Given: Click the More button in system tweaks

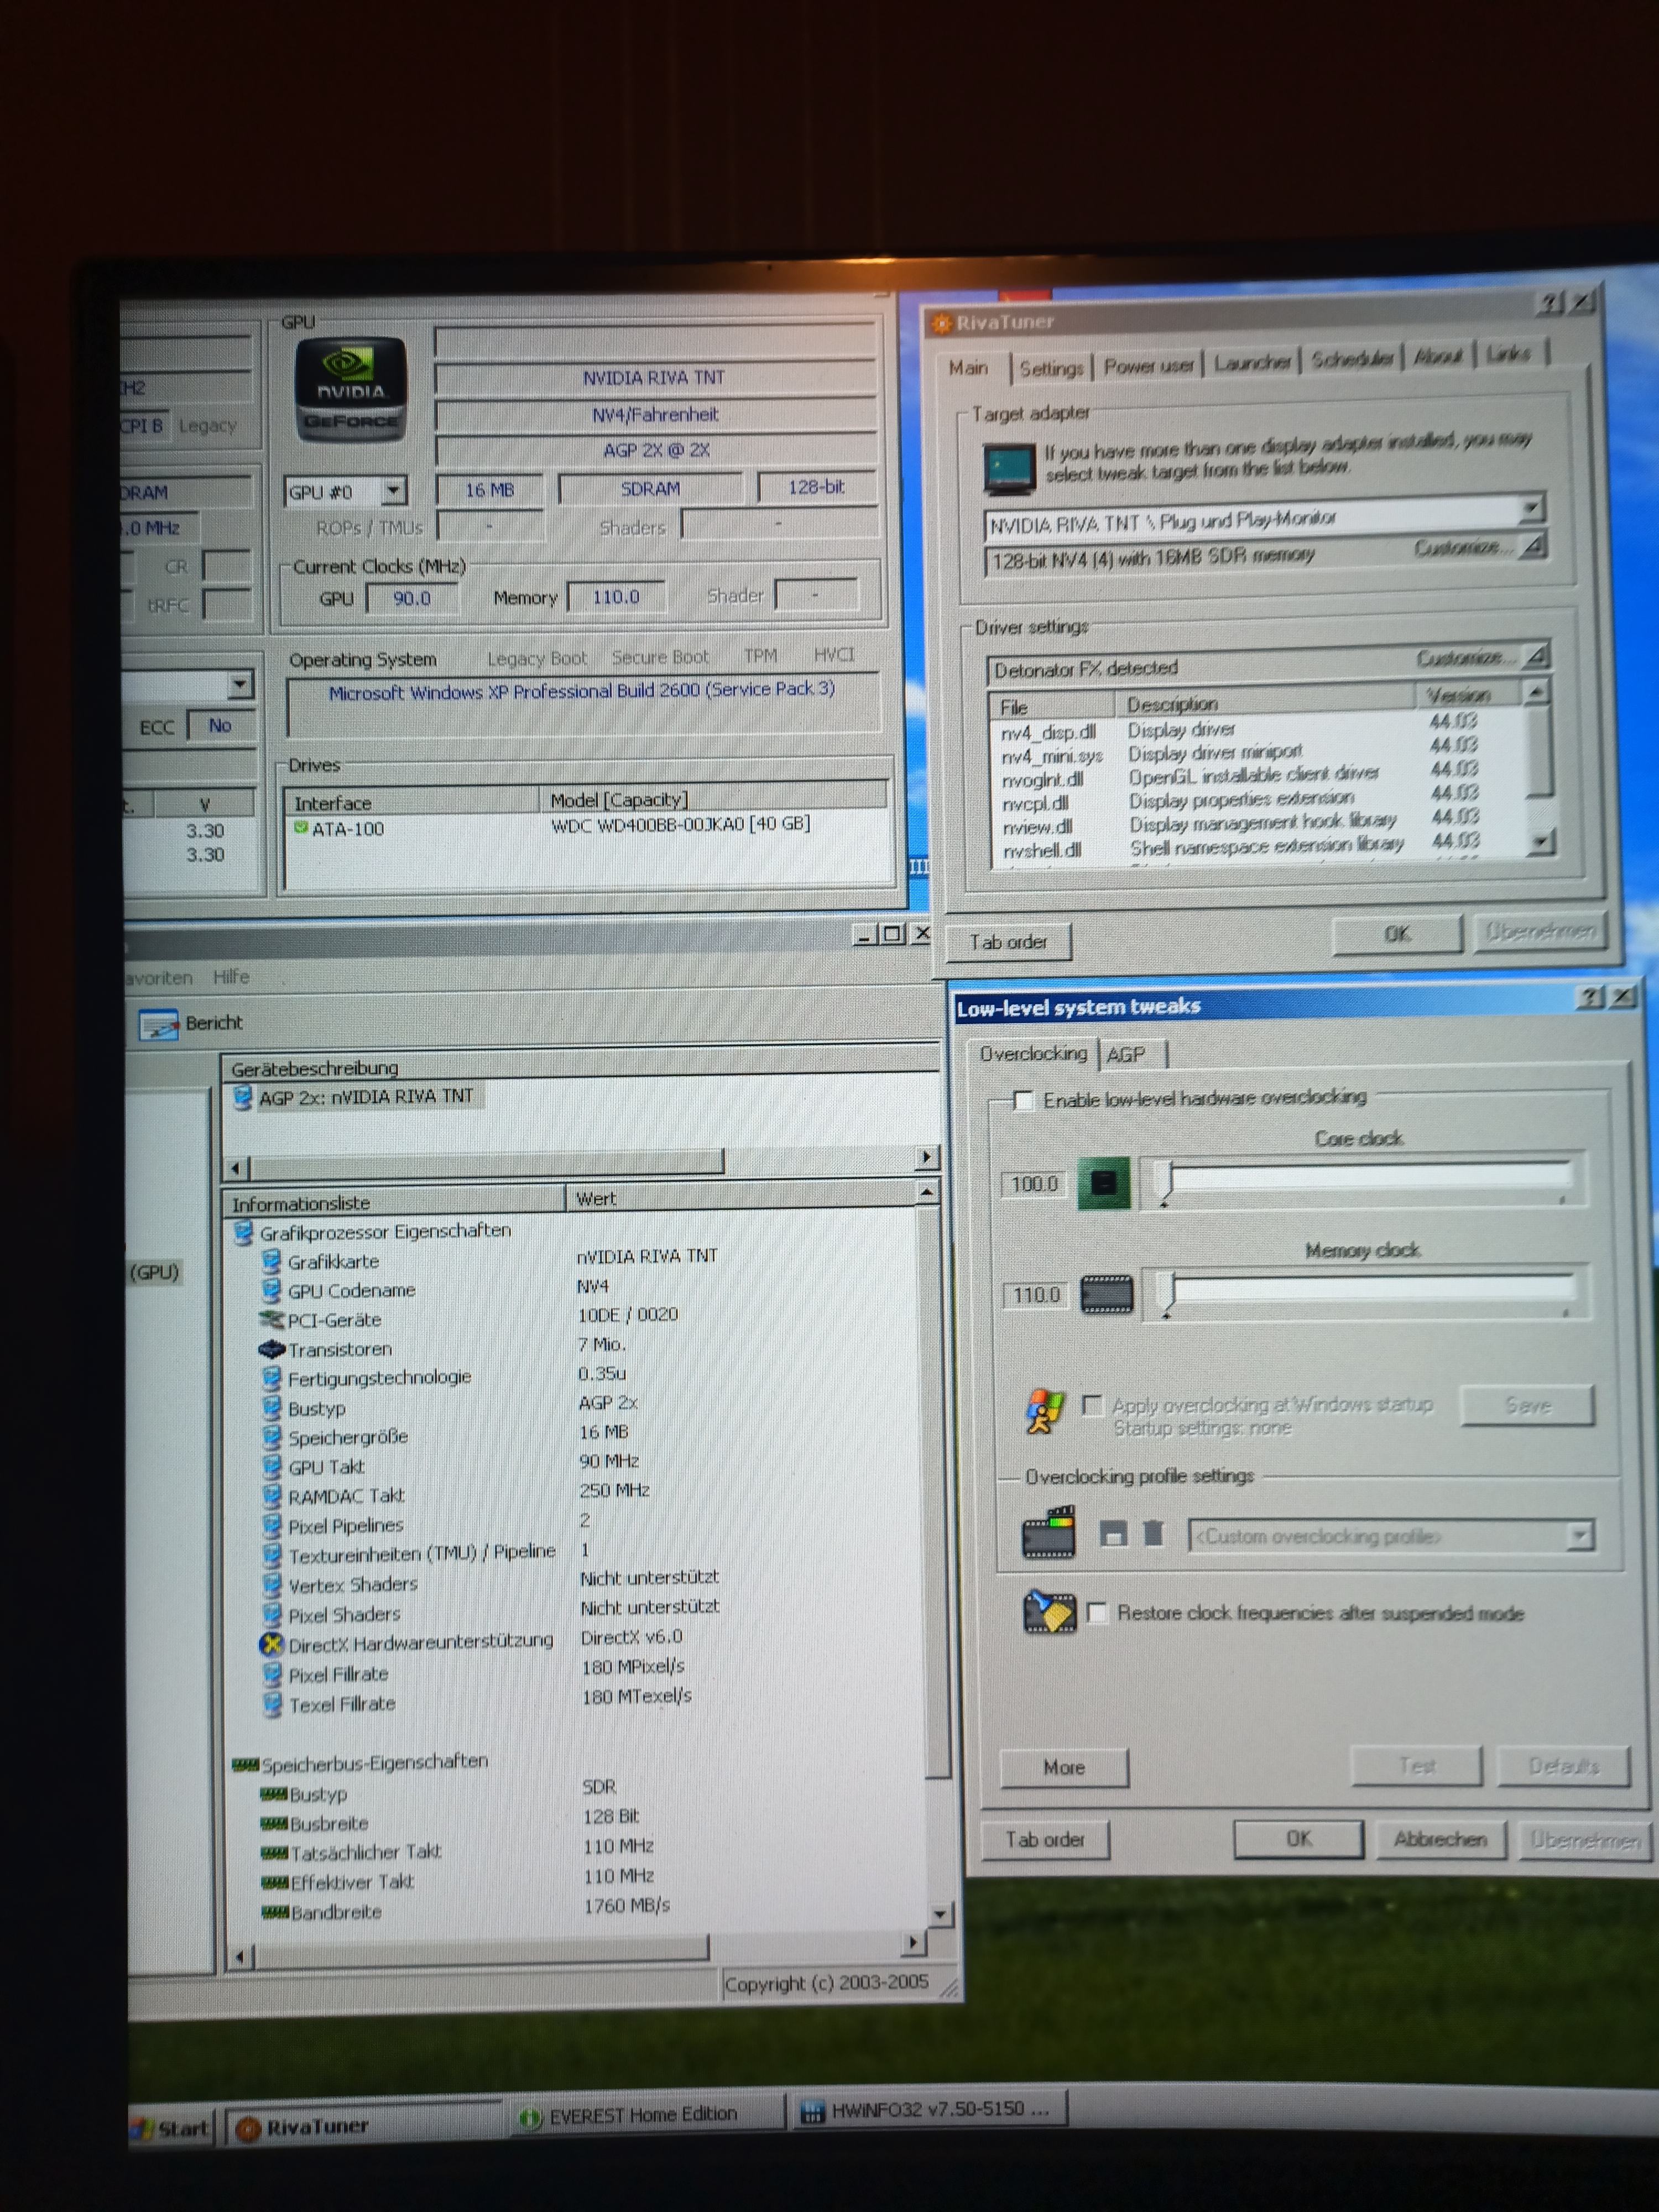Looking at the screenshot, I should [1064, 1768].
